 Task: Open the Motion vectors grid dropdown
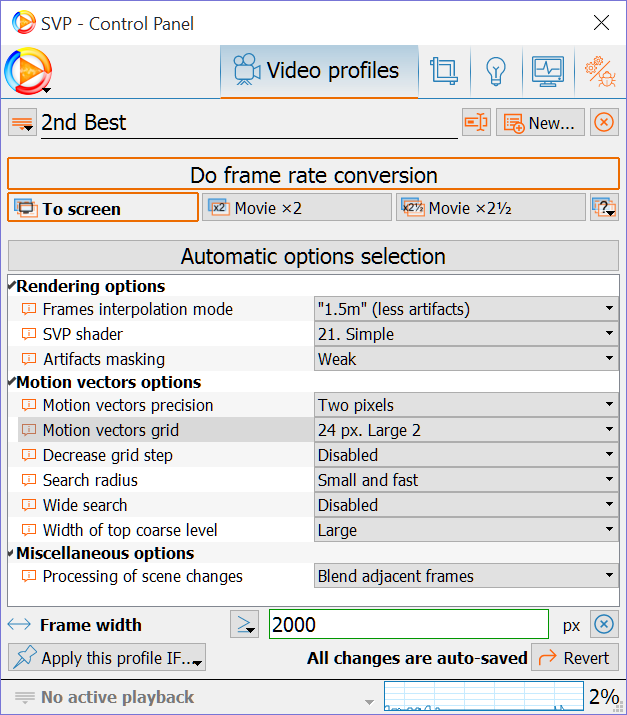466,431
